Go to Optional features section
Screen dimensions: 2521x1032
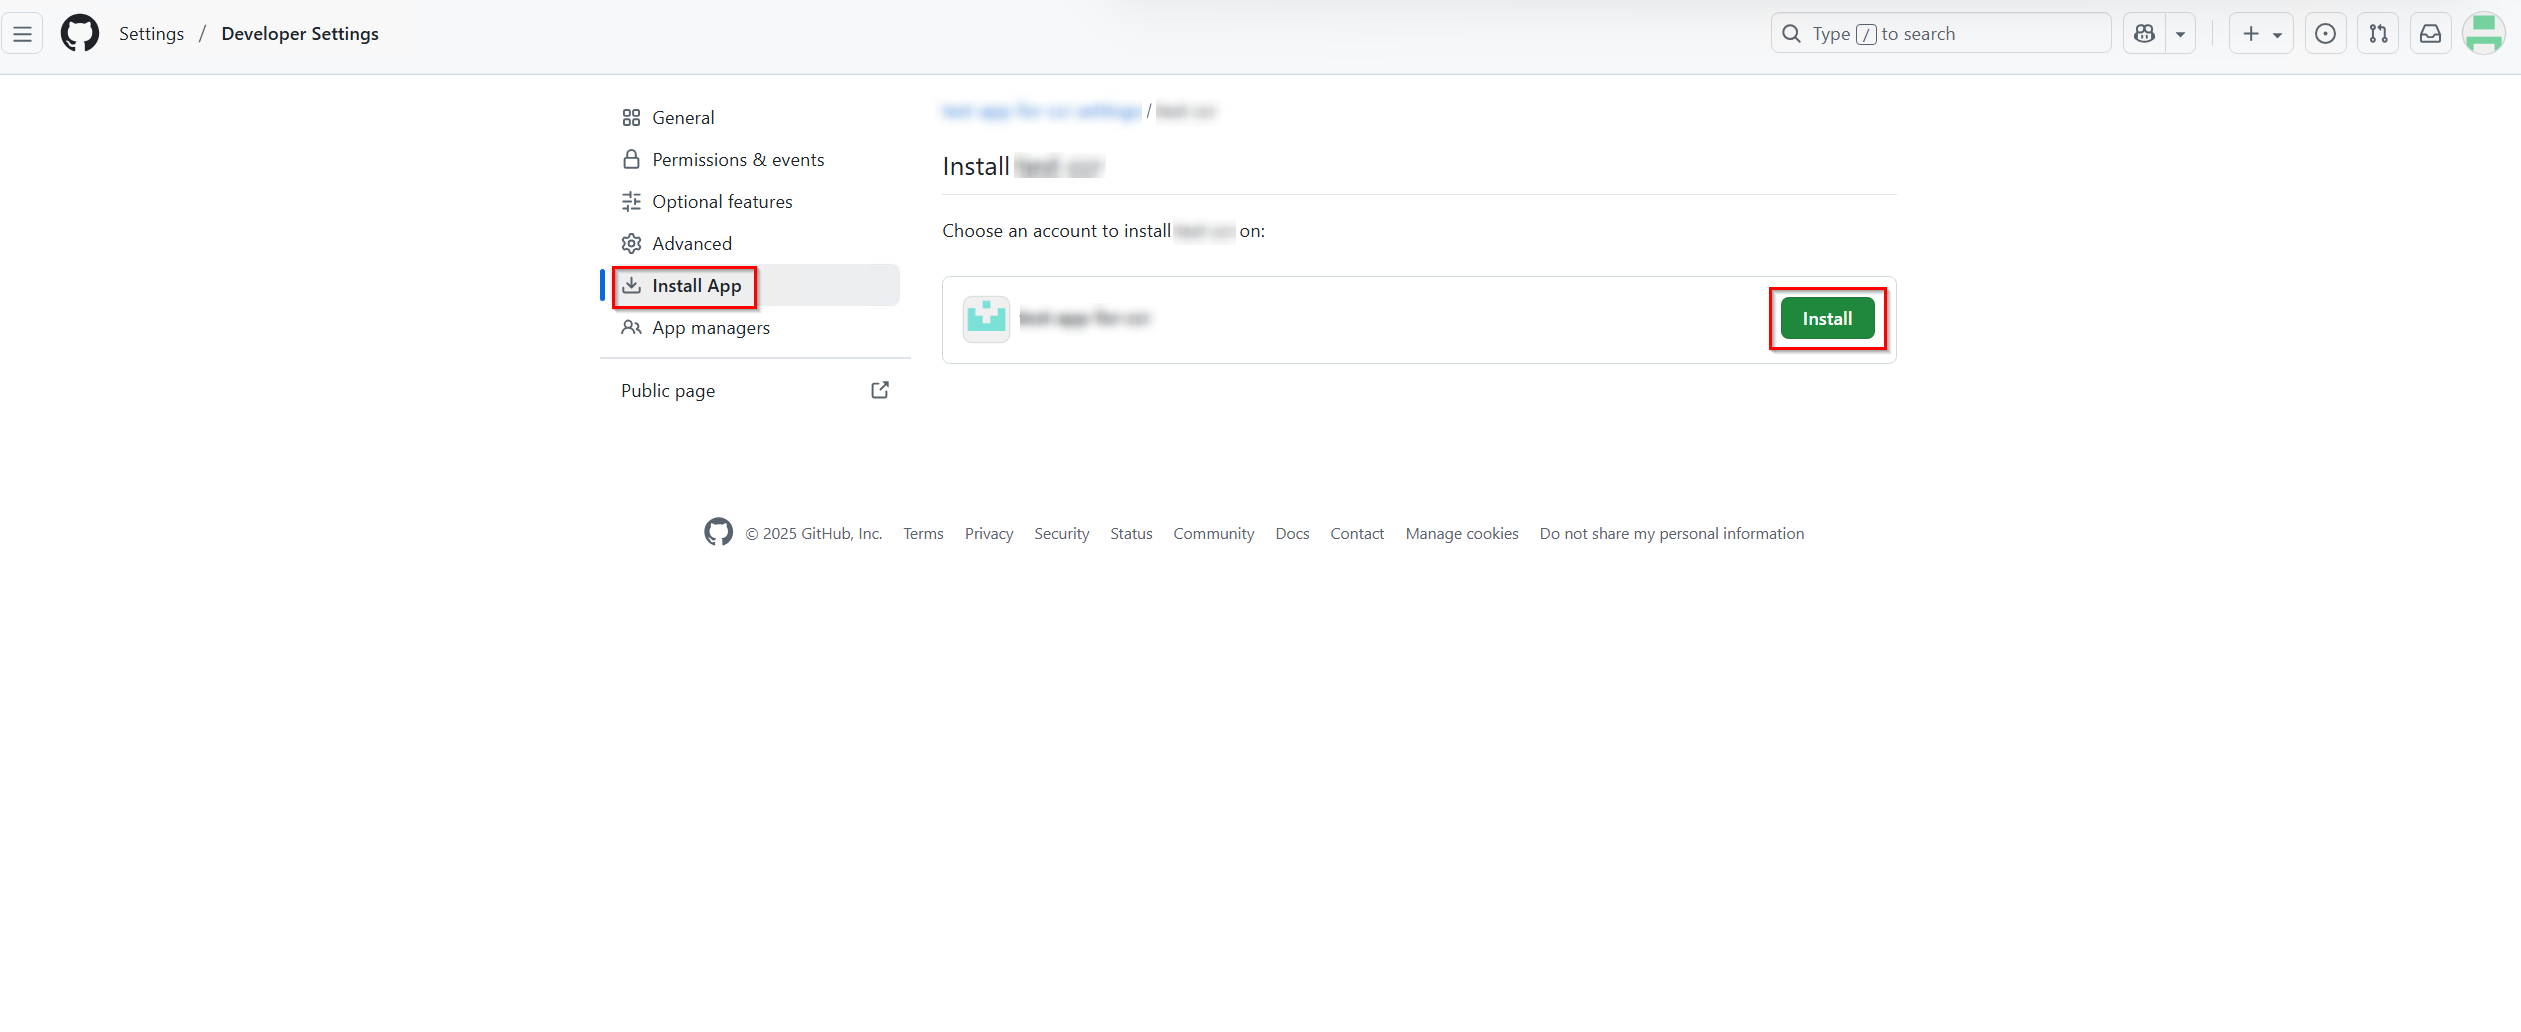tap(722, 202)
